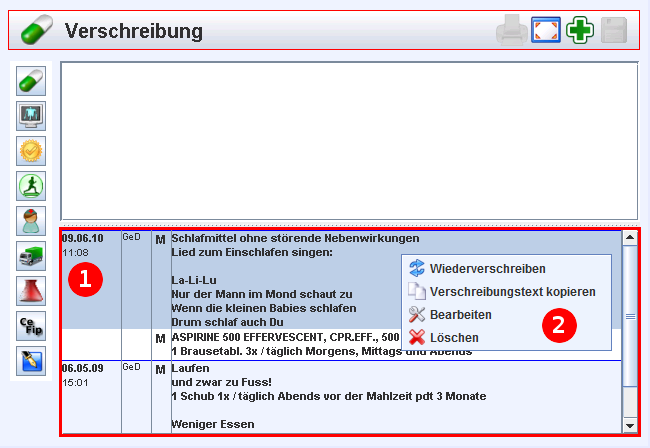Click Löschen in the context menu
Viewport: 650px width, 448px height.
coord(454,337)
